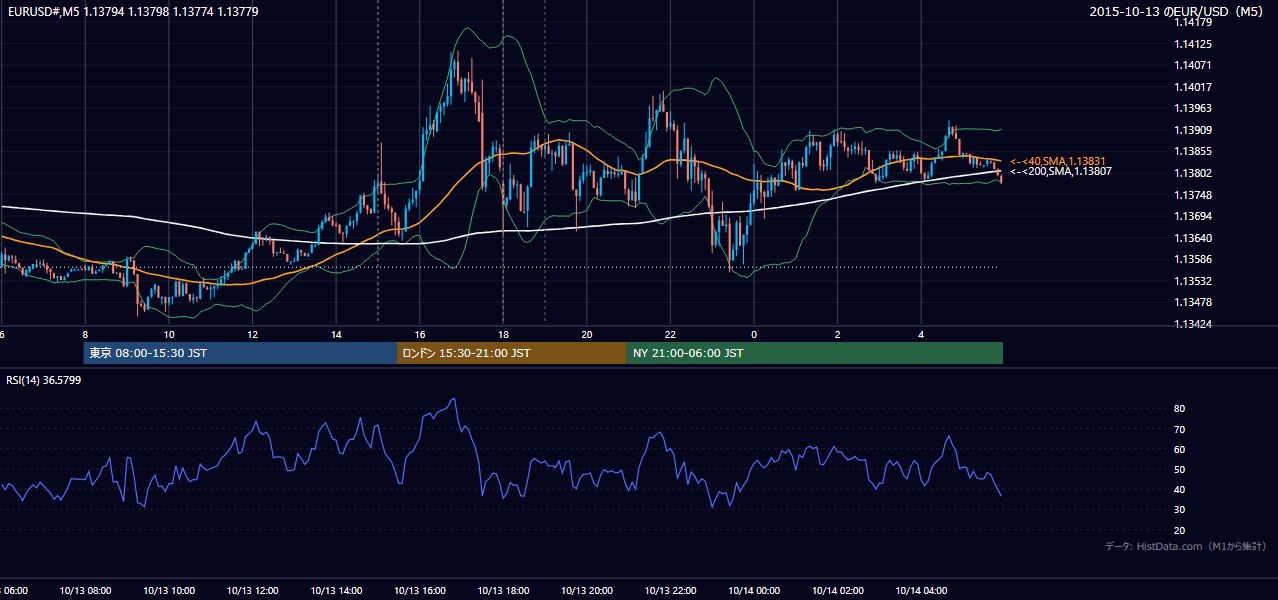Click the 10/13 14:00 time label

336,591
